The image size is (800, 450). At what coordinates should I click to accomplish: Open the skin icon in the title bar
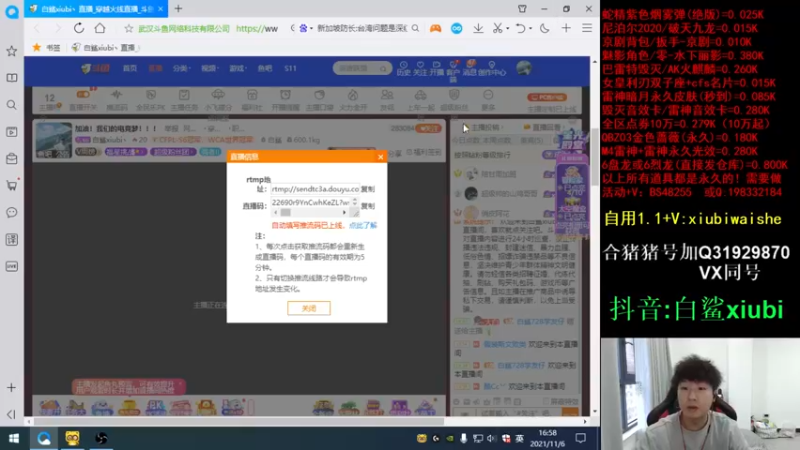522,9
